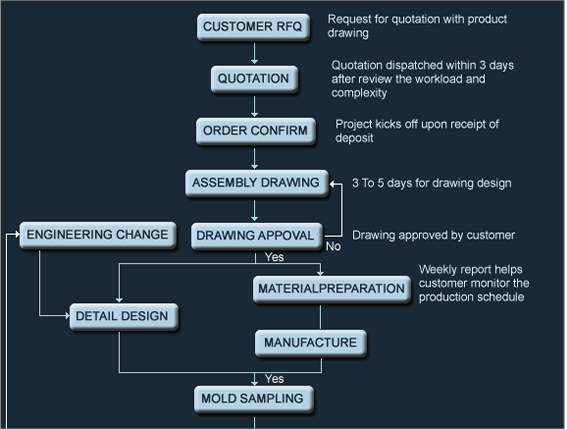This screenshot has width=567, height=430.
Task: Select the ASSEMBLY DRAWING box
Action: (x=257, y=183)
